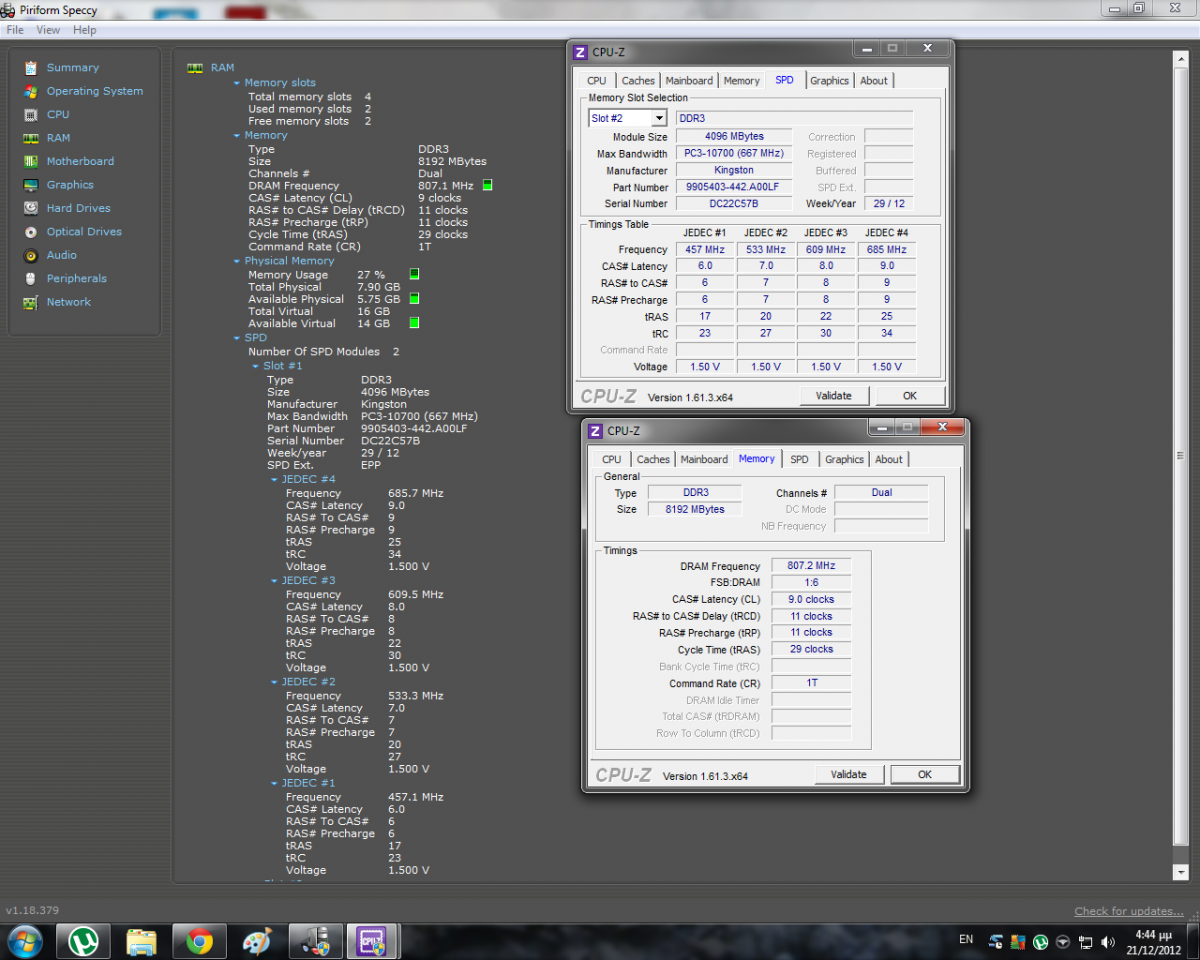
Task: Open Paint from the taskbar
Action: click(257, 941)
